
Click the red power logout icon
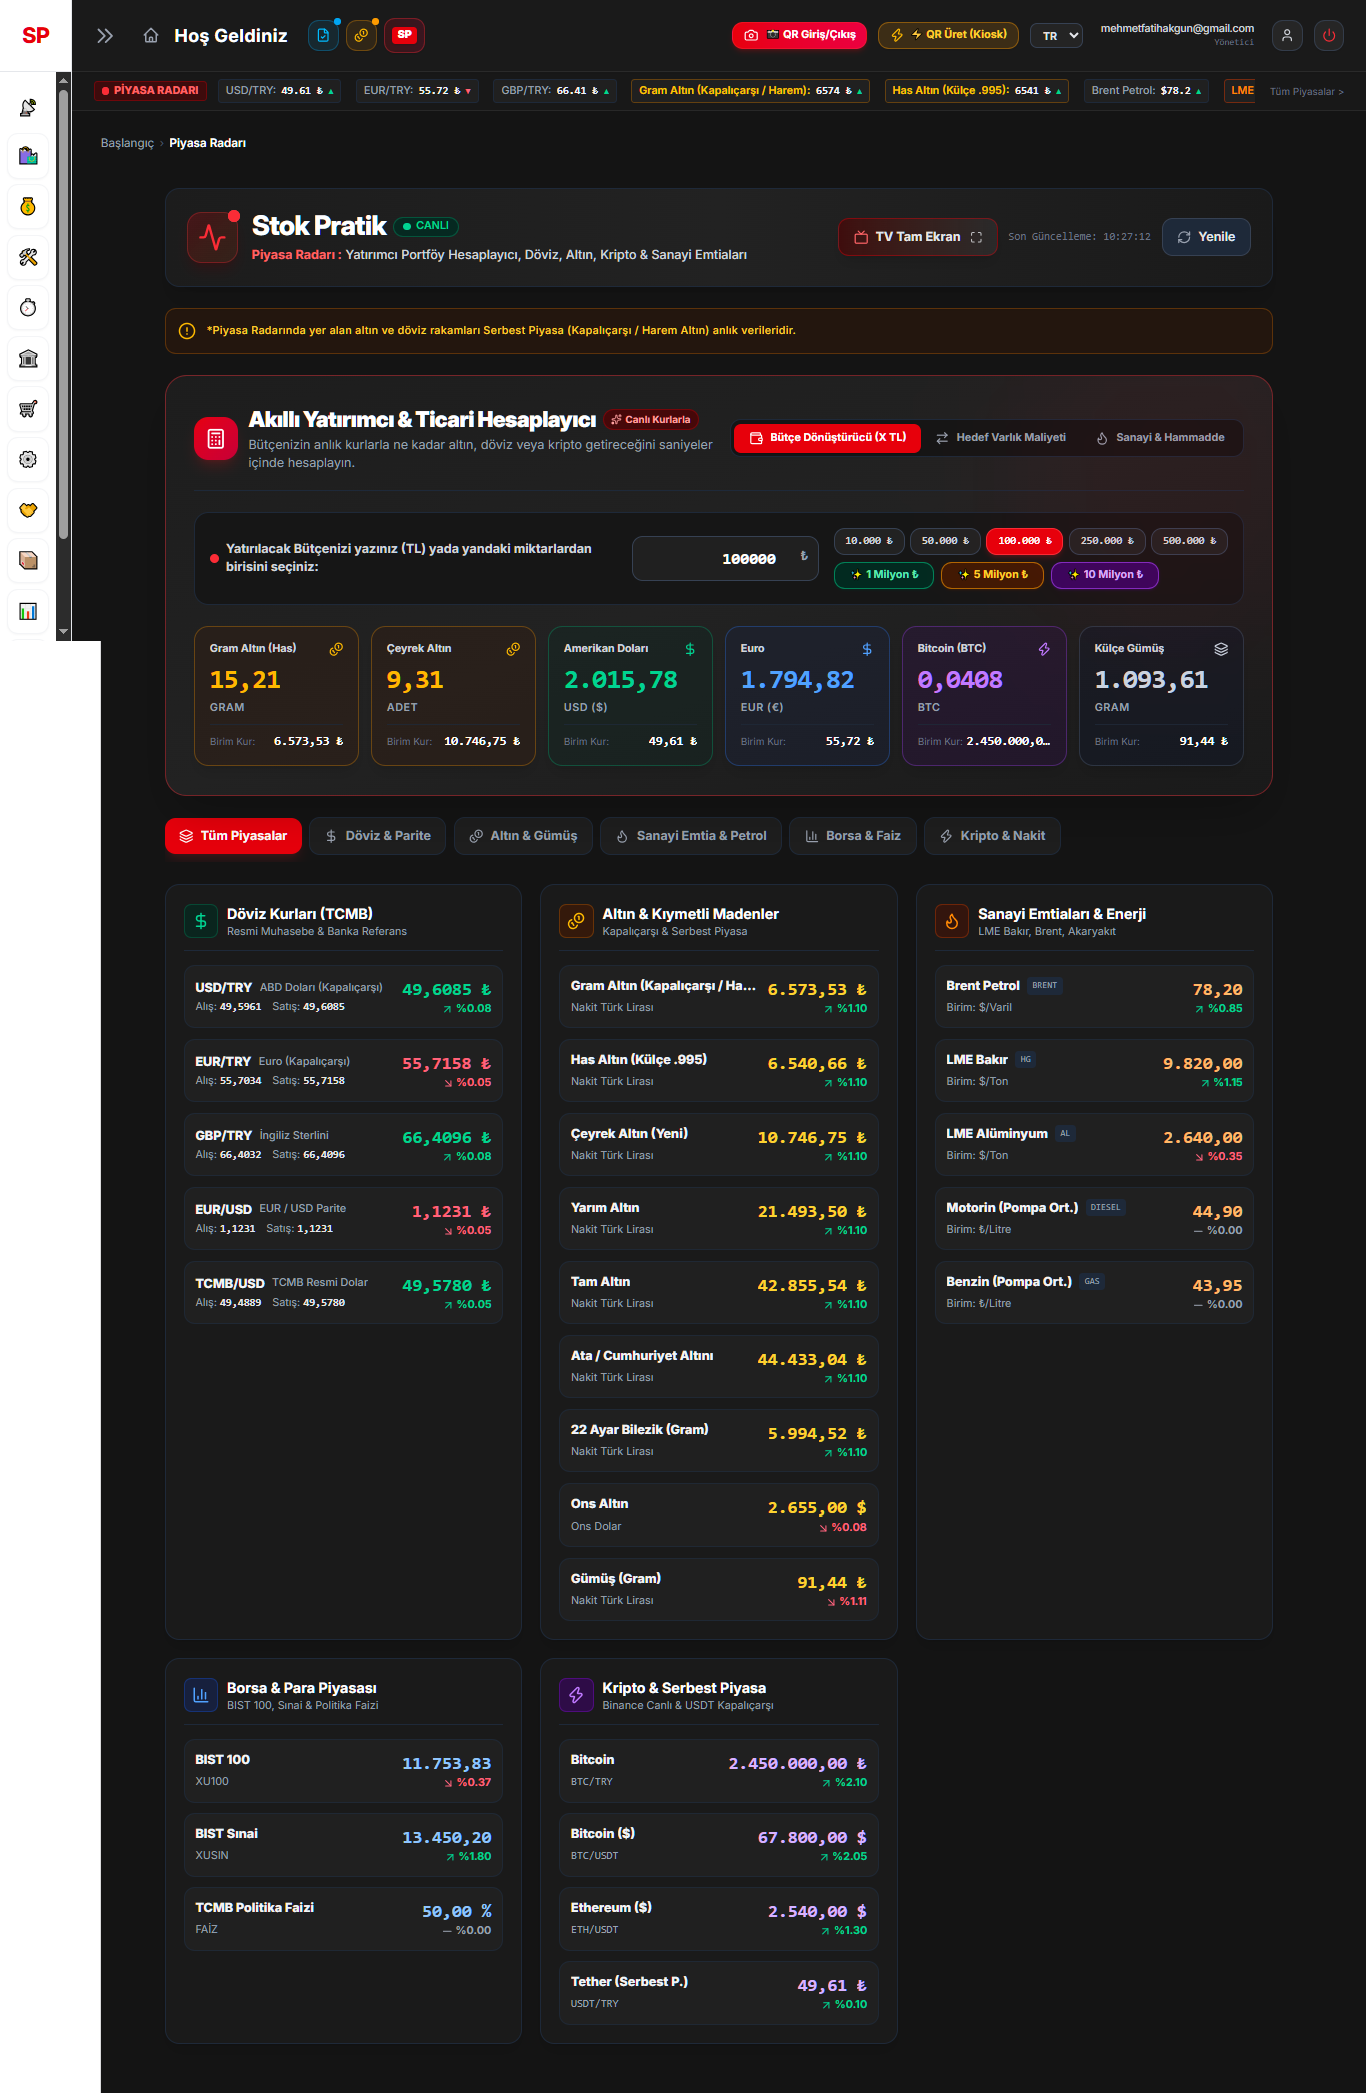pos(1329,35)
